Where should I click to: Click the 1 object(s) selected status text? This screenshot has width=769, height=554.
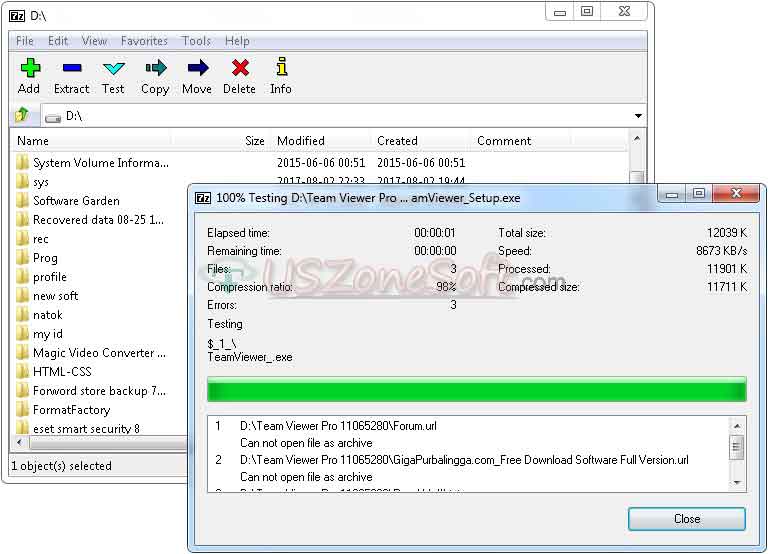62,465
